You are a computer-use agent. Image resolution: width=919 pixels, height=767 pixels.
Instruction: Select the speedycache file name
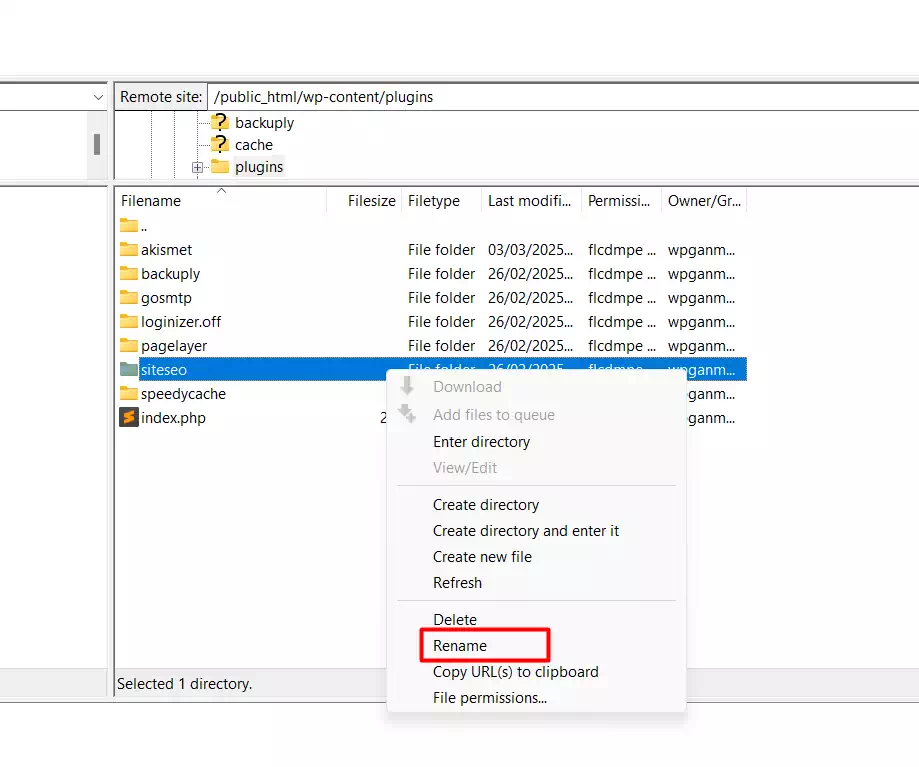[183, 394]
